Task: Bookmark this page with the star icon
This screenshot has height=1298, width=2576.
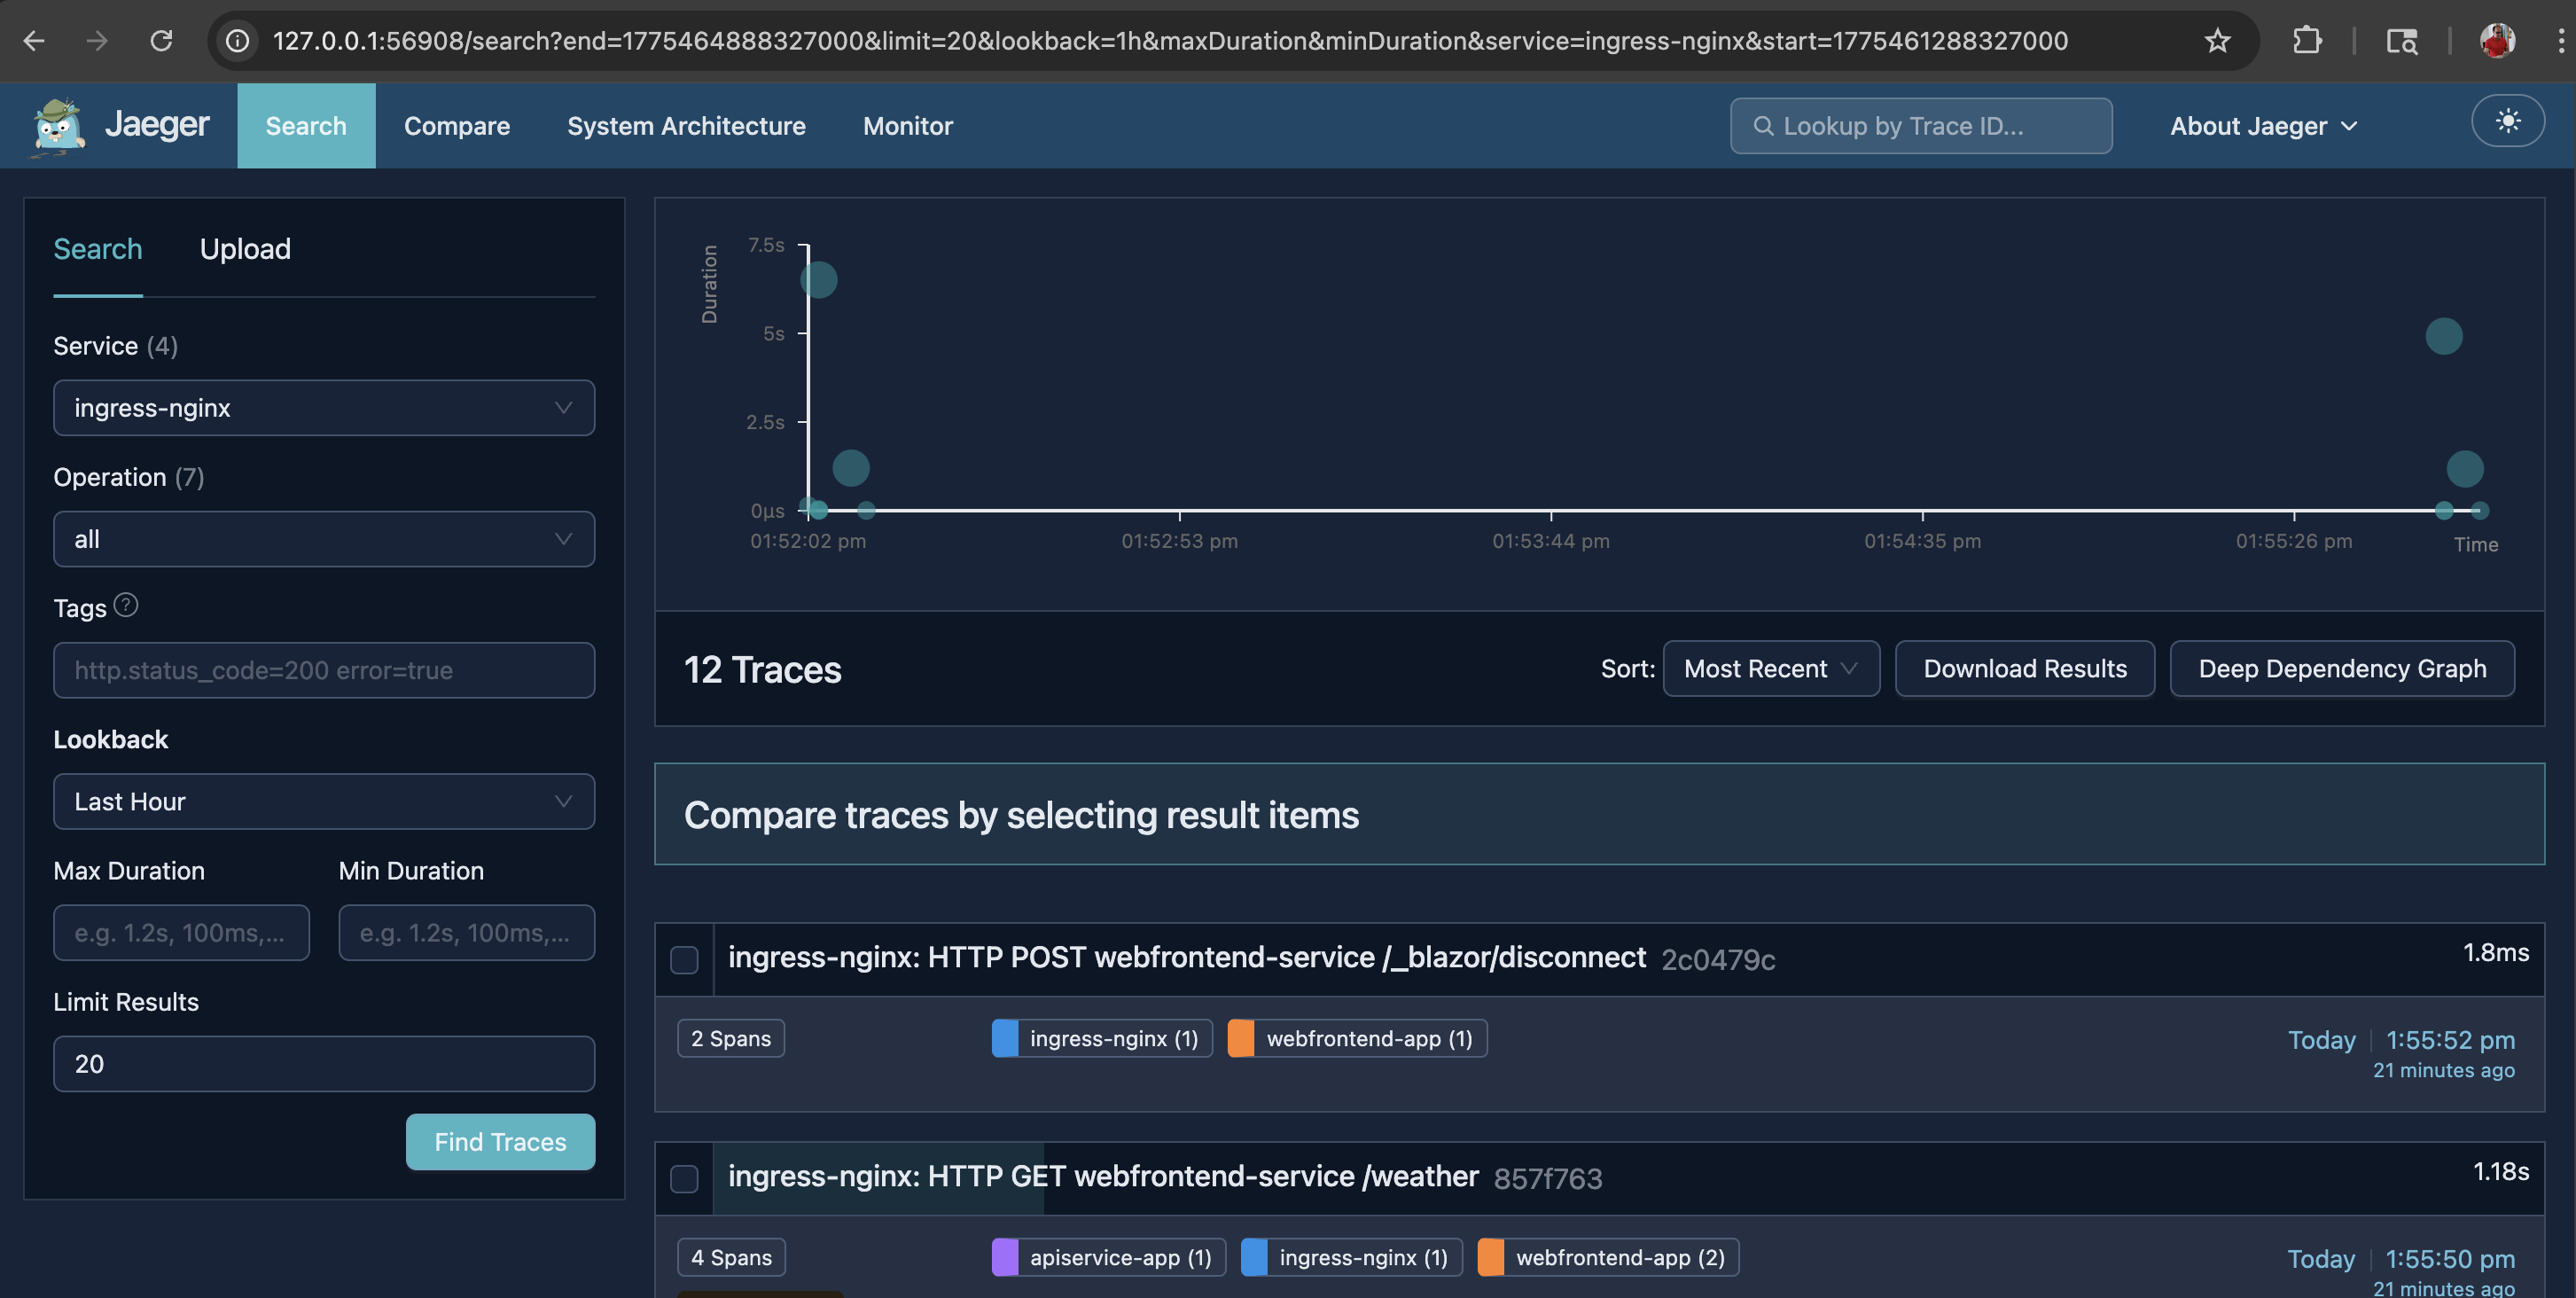Action: click(x=2217, y=41)
